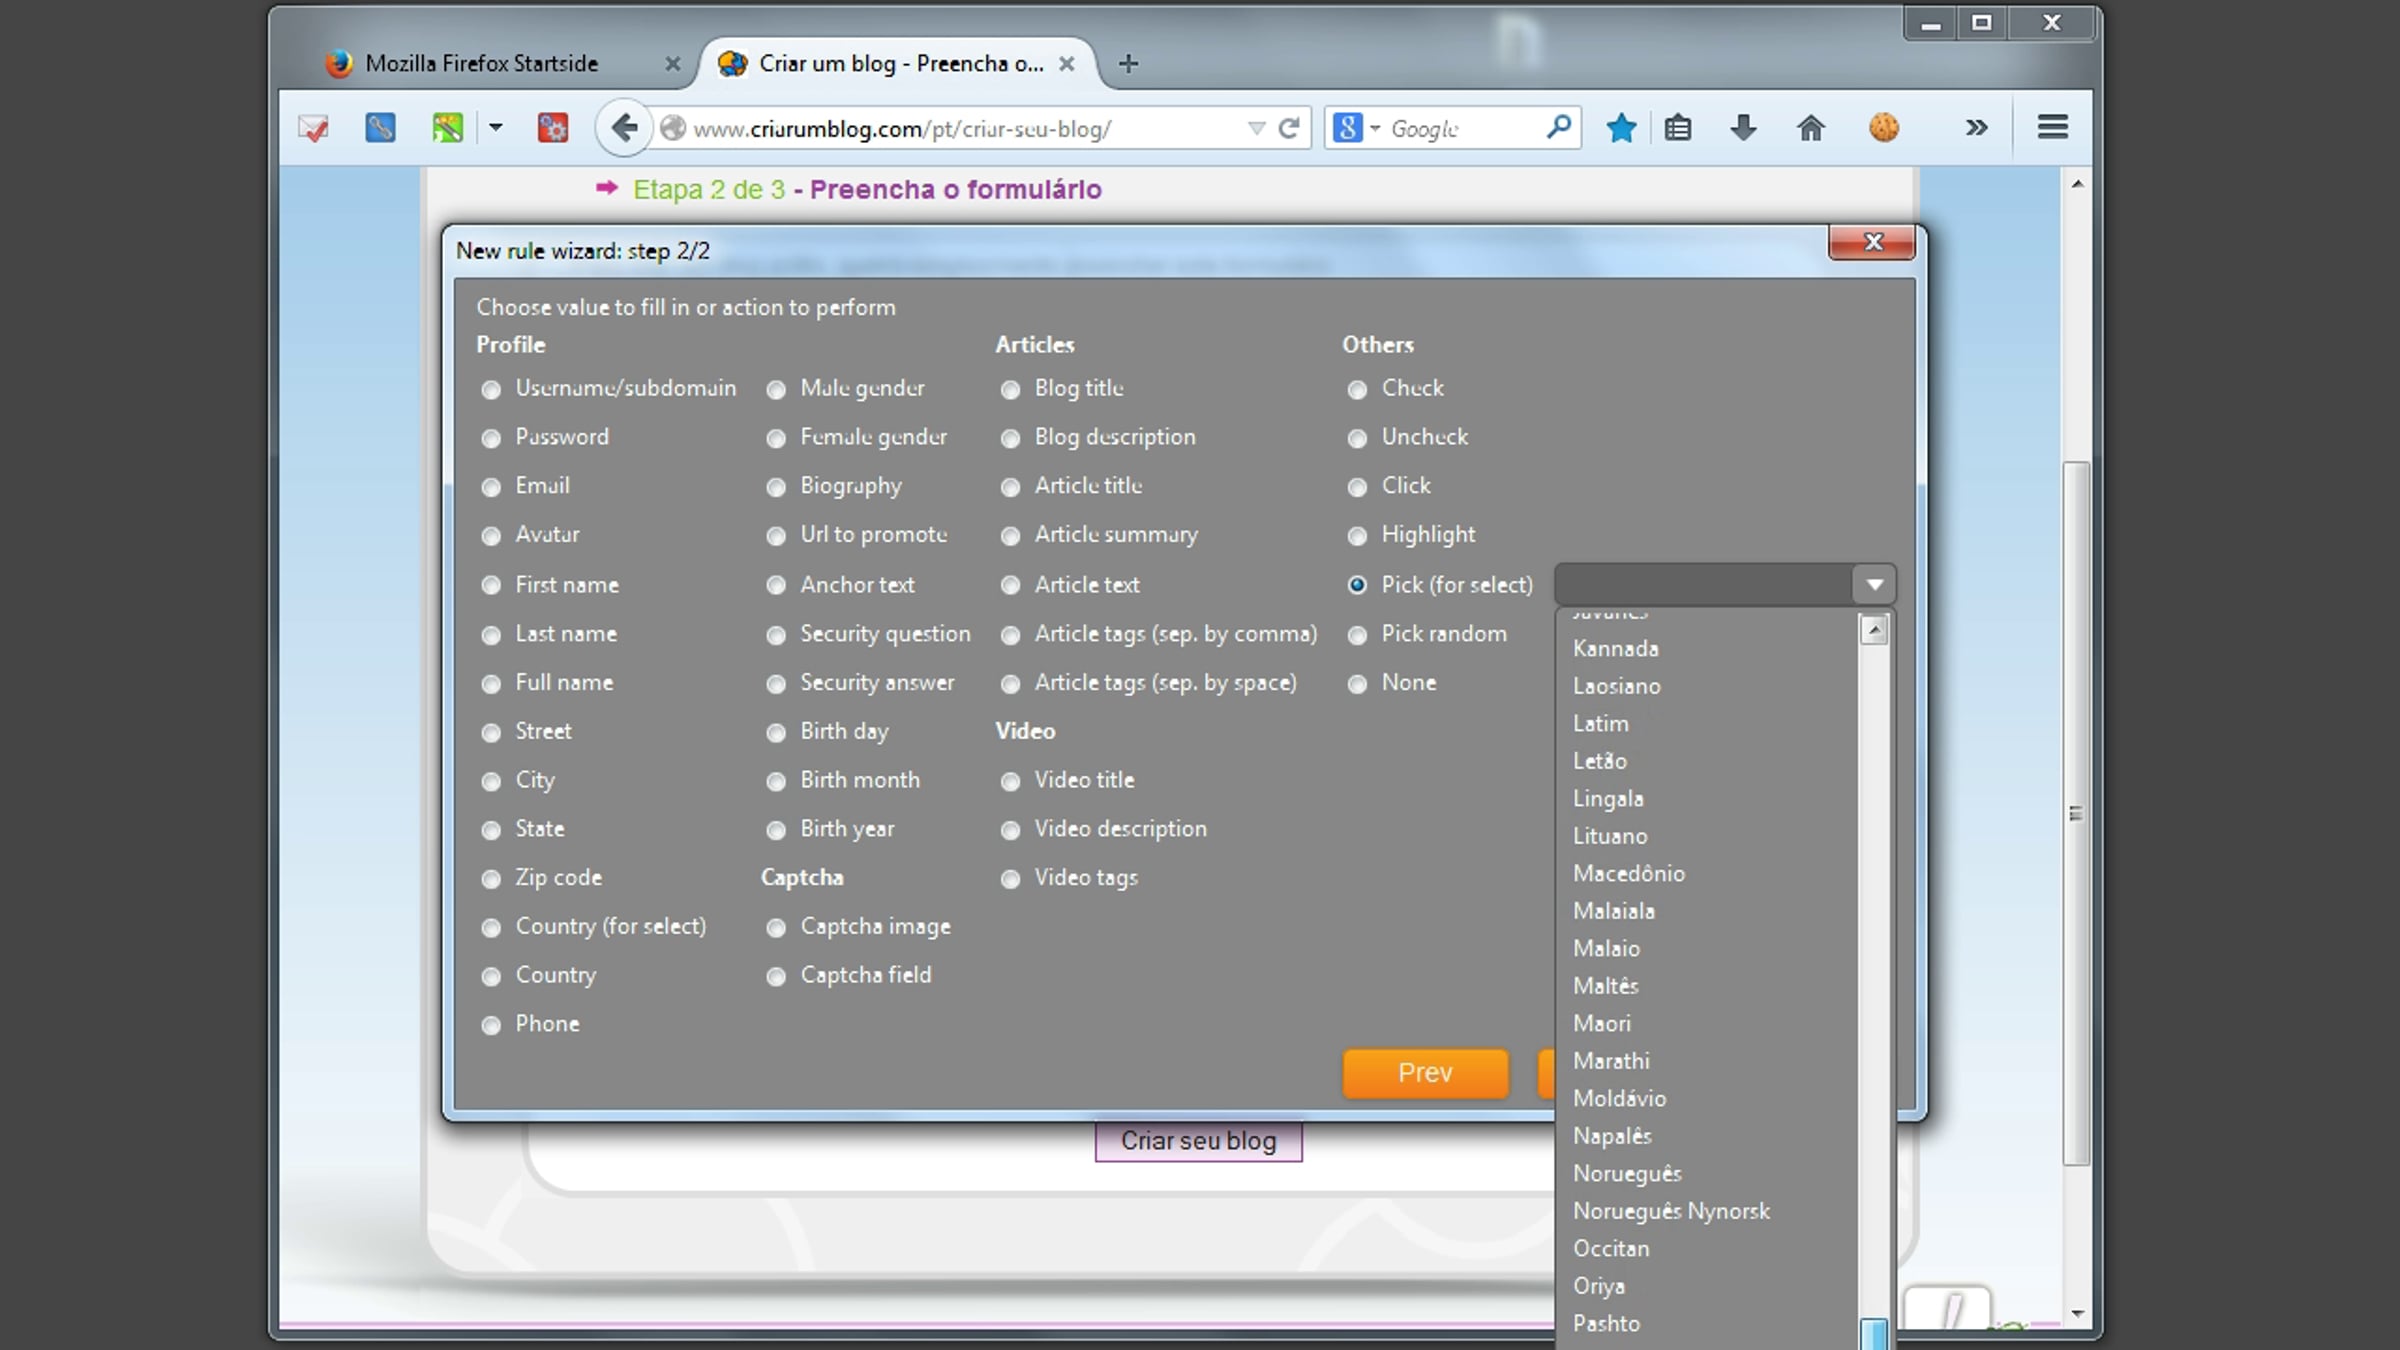Screen dimensions: 2400x1350
Task: Select the Pick random option
Action: [x=1357, y=635]
